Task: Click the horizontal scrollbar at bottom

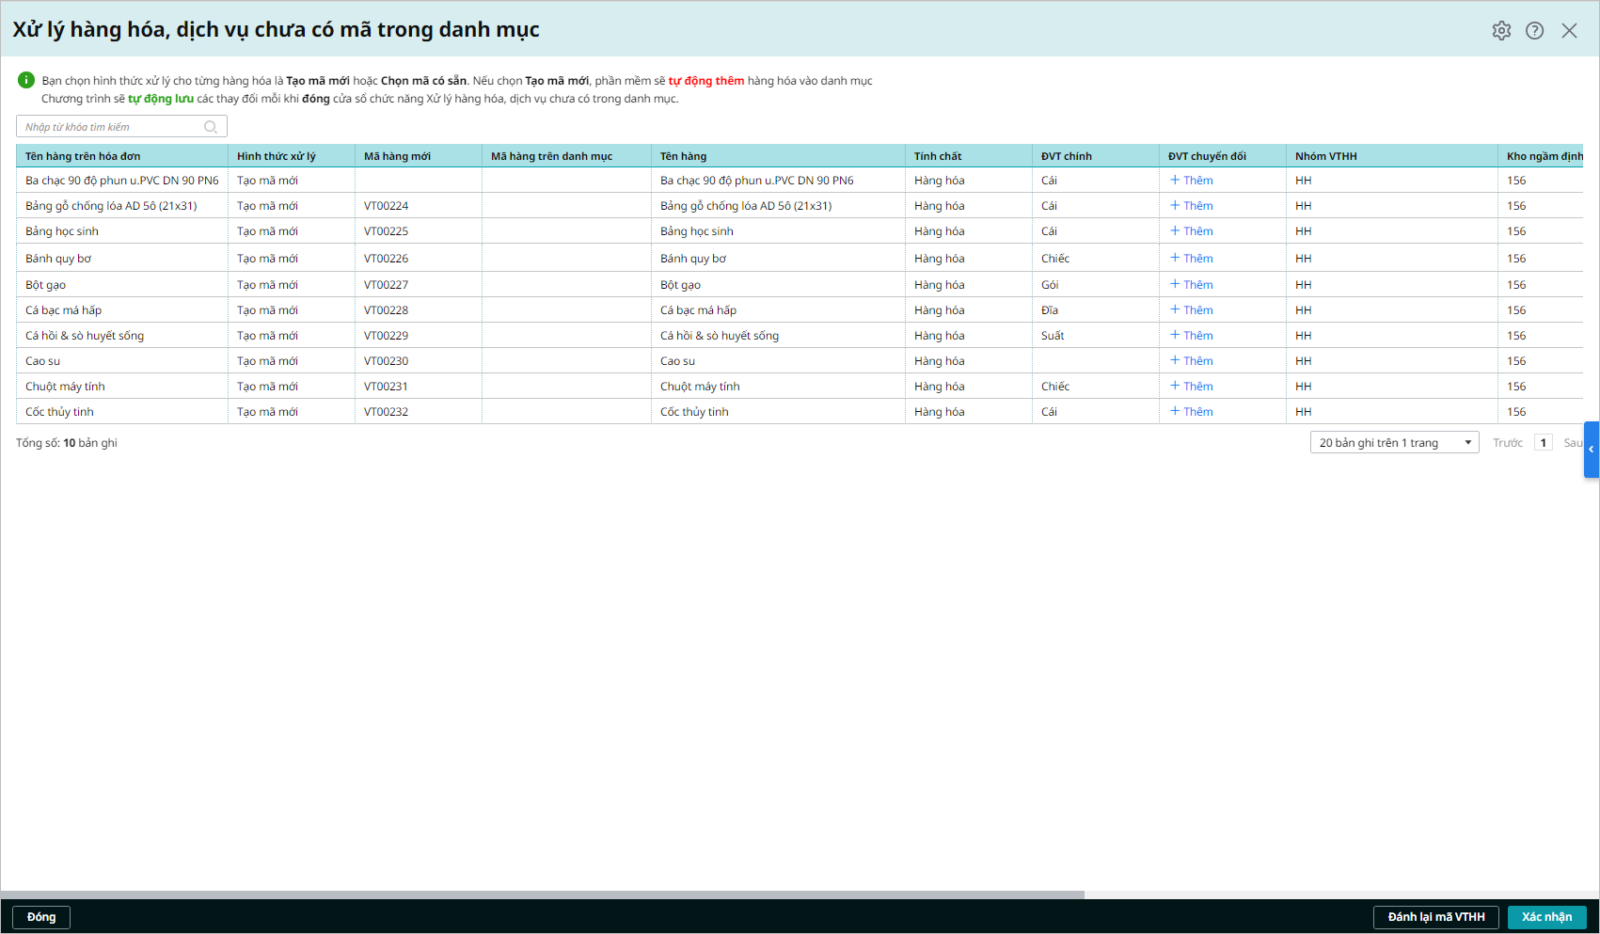Action: (x=542, y=894)
